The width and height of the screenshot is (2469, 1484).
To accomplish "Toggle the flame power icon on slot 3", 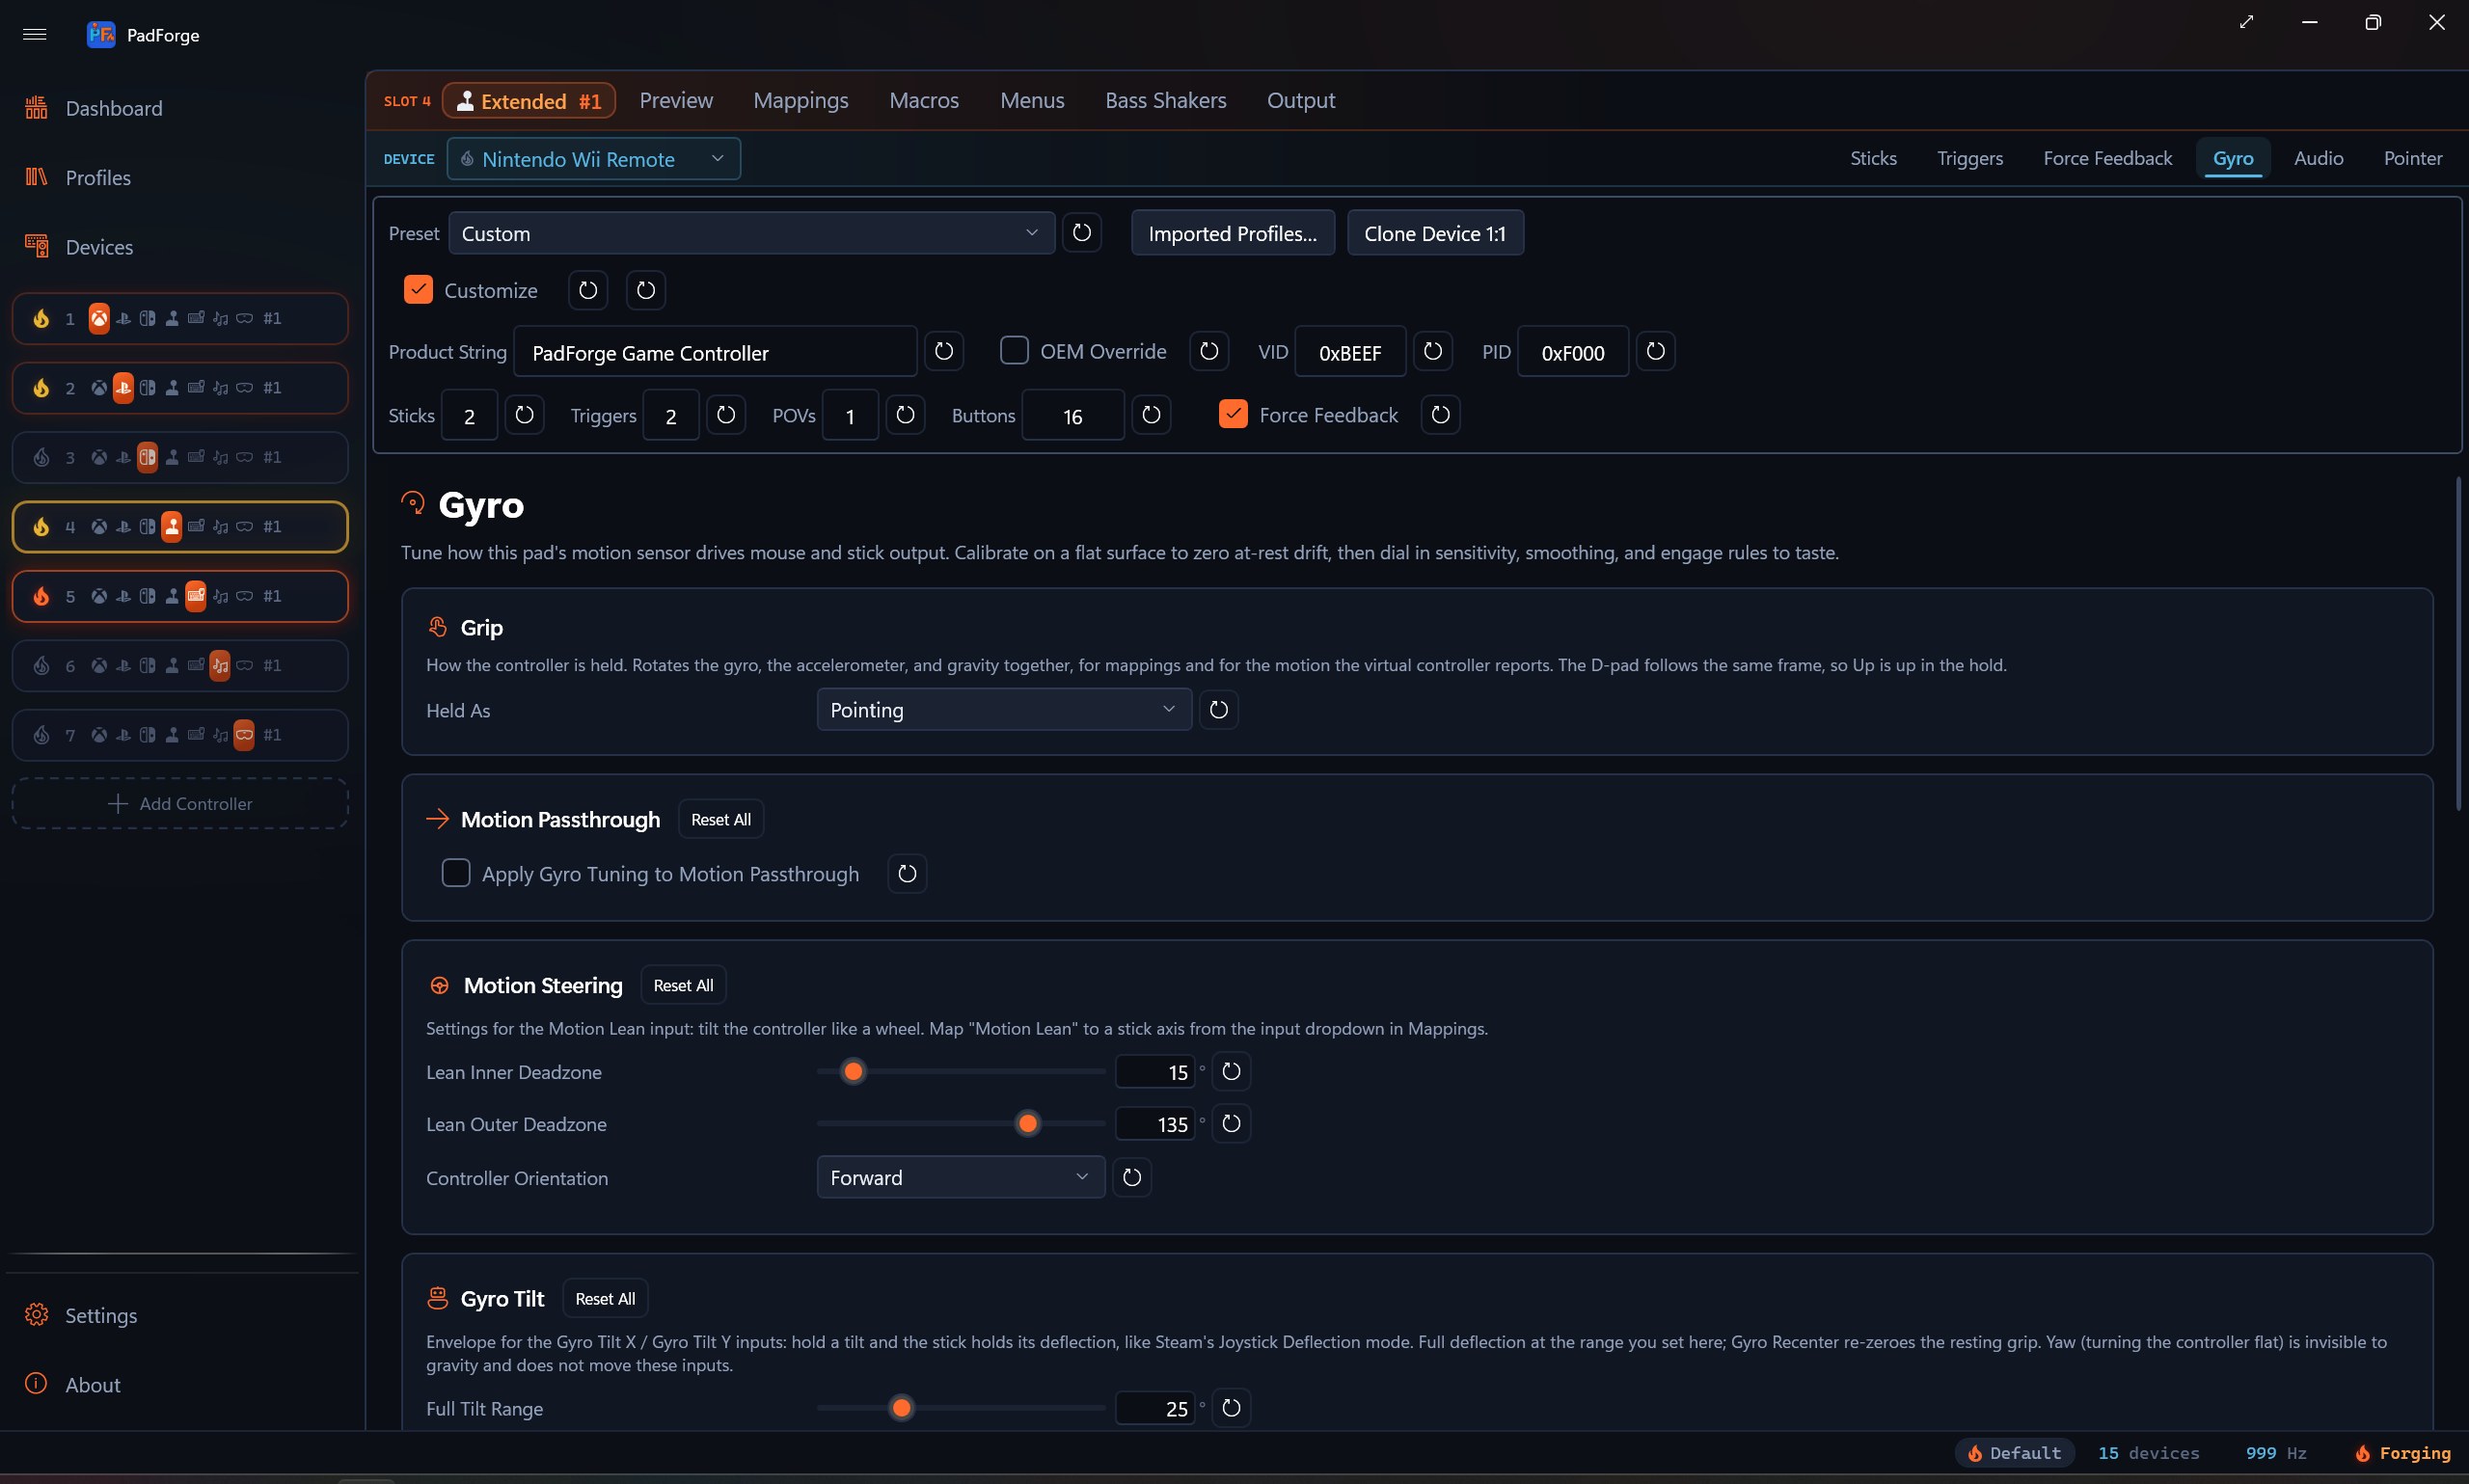I will 41,457.
